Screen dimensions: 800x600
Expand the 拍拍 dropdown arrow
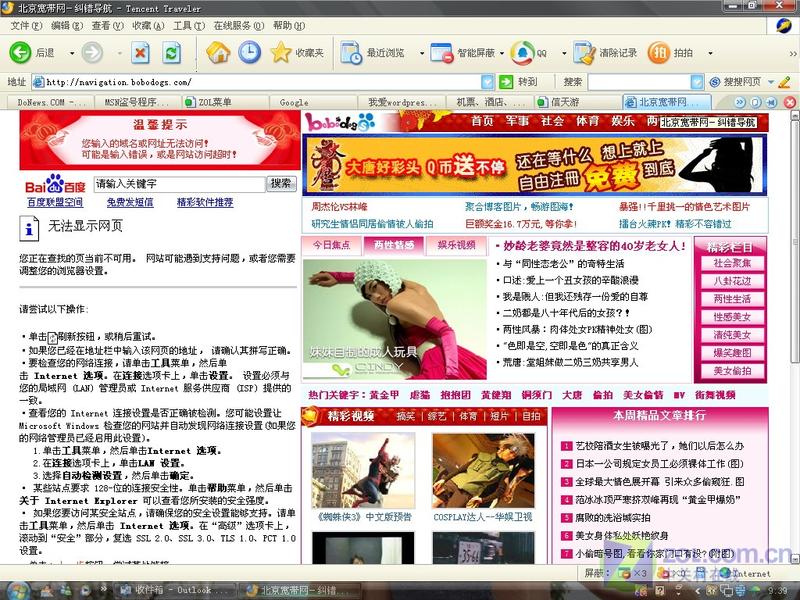click(x=710, y=53)
